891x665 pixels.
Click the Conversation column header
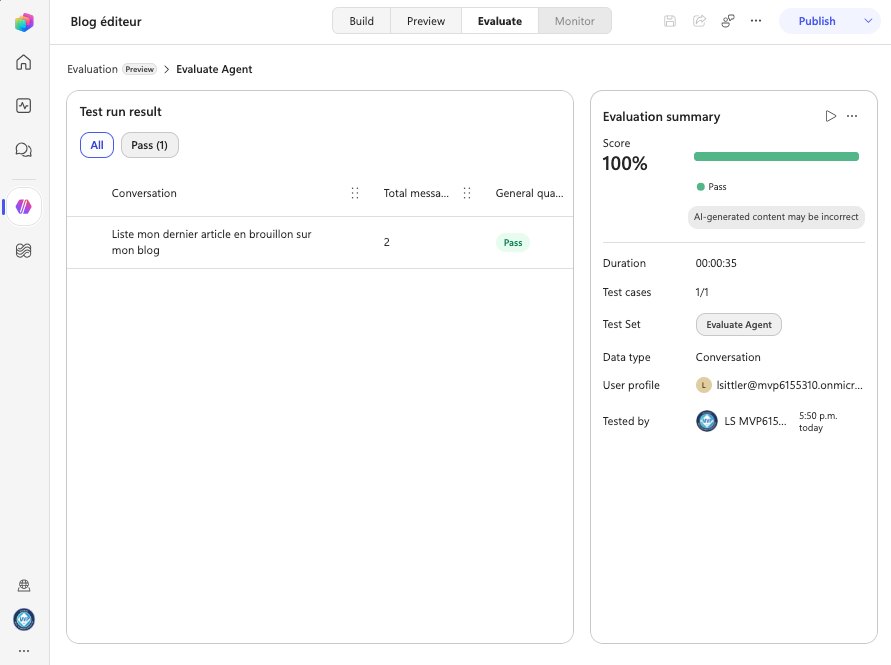144,193
